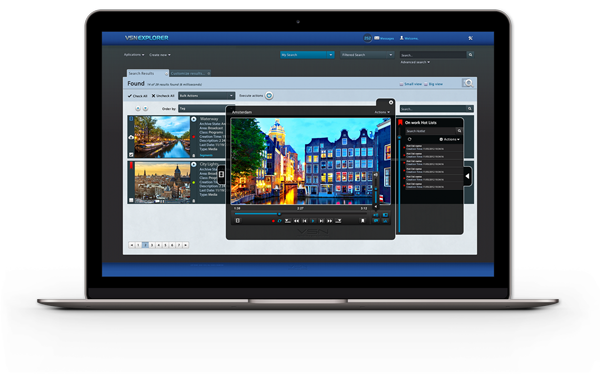Click Check All

(137, 96)
